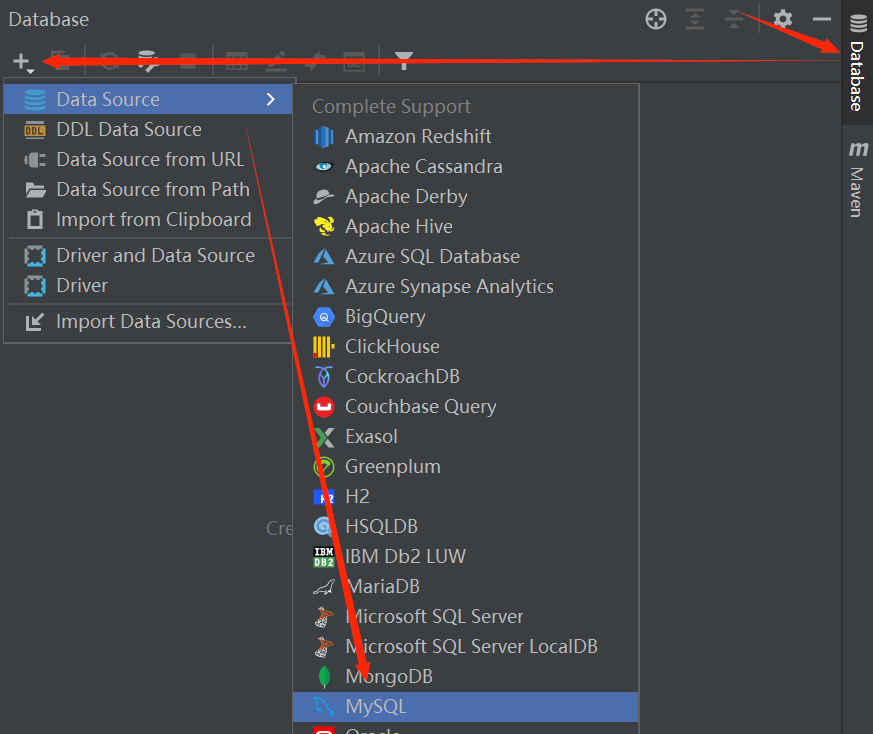Select Apache Derby
The width and height of the screenshot is (873, 734).
click(465, 197)
